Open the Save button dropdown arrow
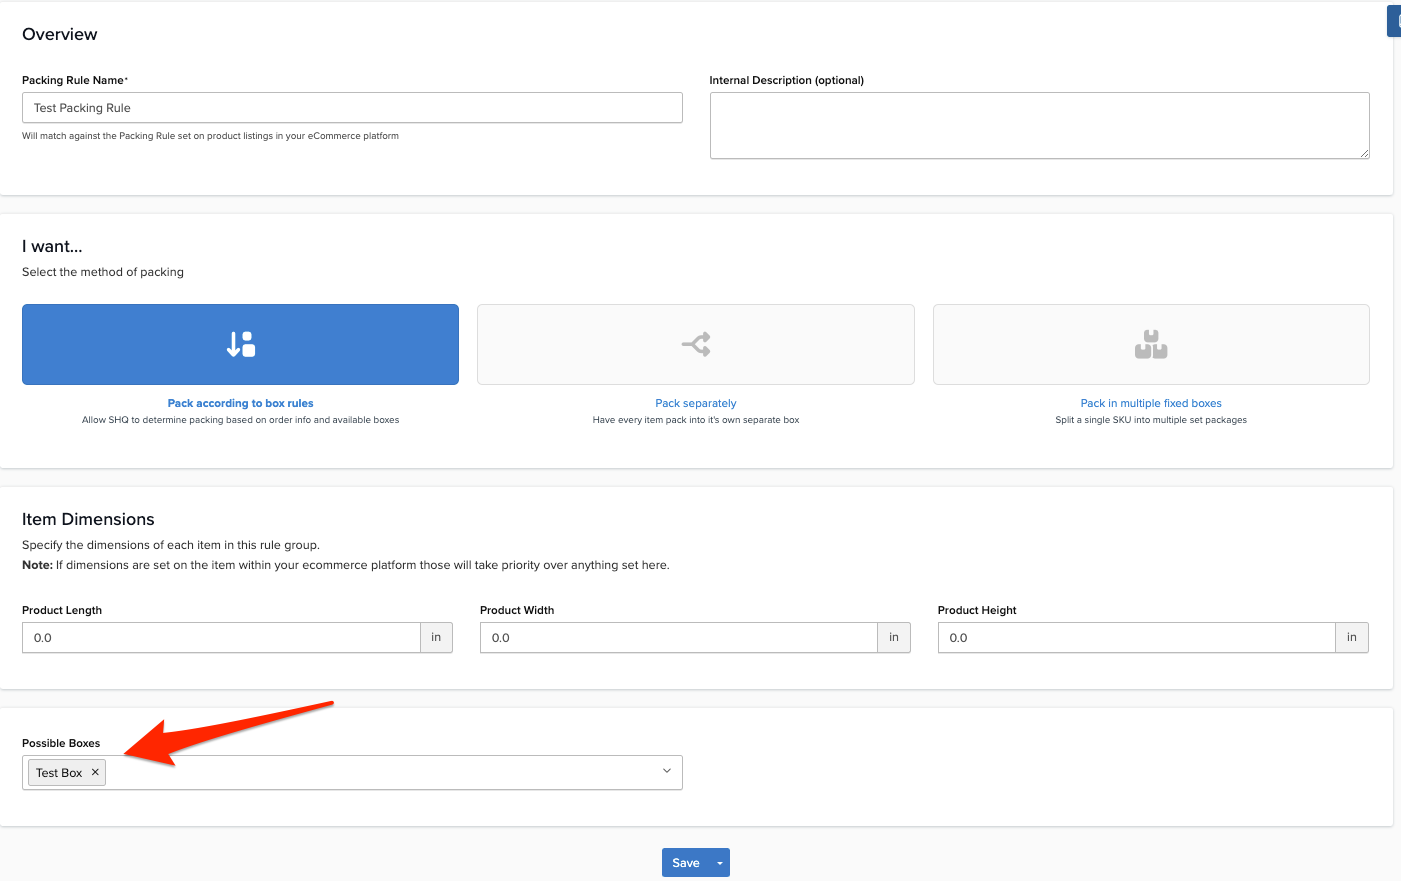Screen dimensions: 1401x881 click(719, 863)
